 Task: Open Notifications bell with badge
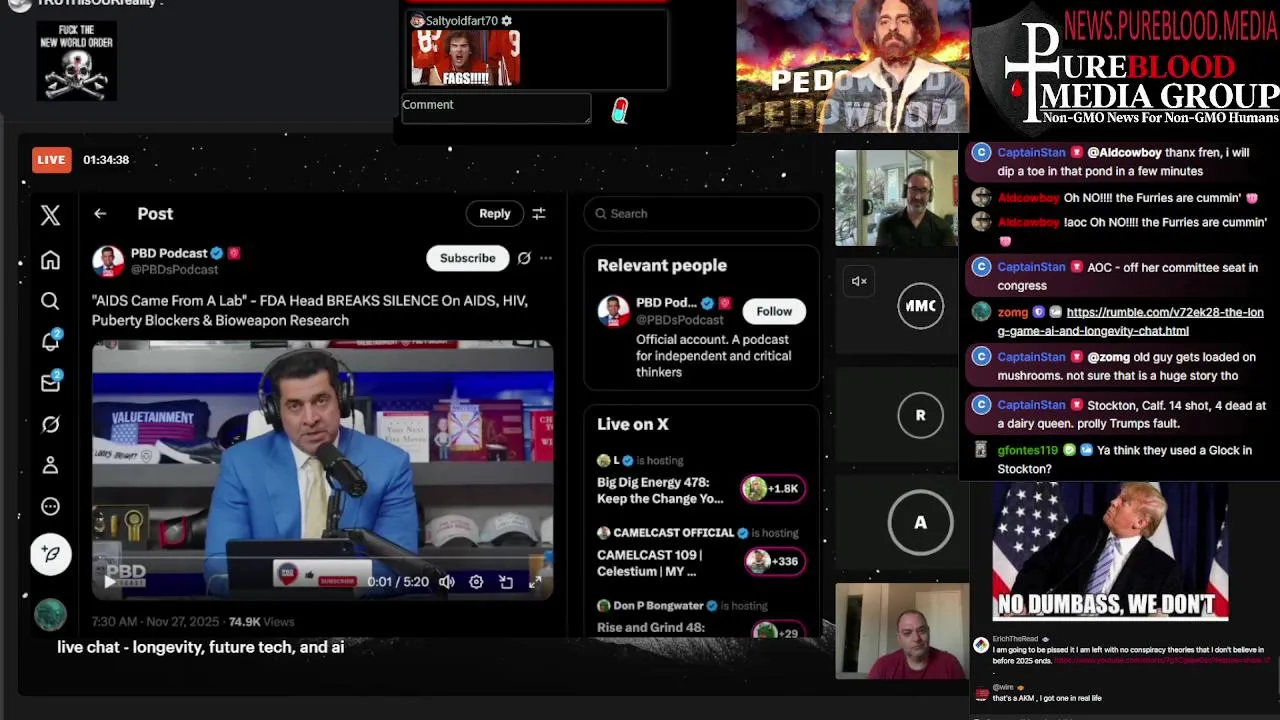50,341
